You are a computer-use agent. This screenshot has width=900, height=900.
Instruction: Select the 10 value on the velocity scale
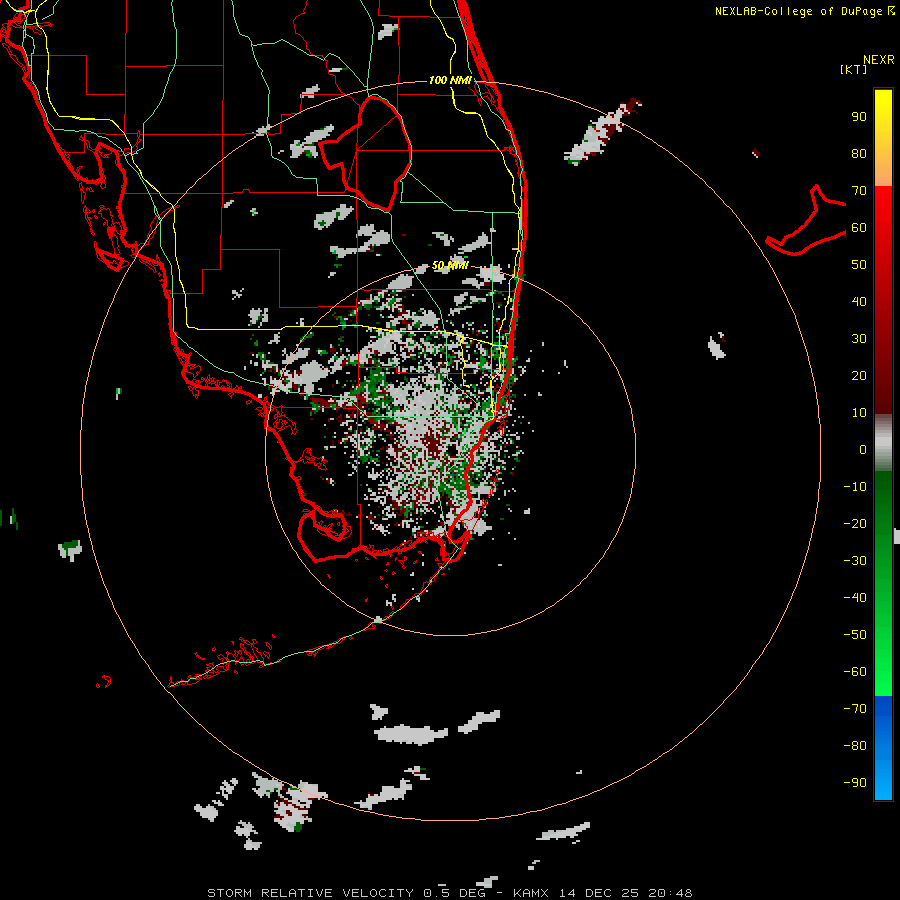point(859,413)
